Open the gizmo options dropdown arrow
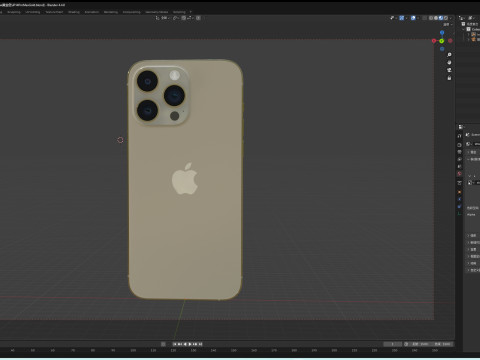This screenshot has height=360, width=480. (406, 18)
